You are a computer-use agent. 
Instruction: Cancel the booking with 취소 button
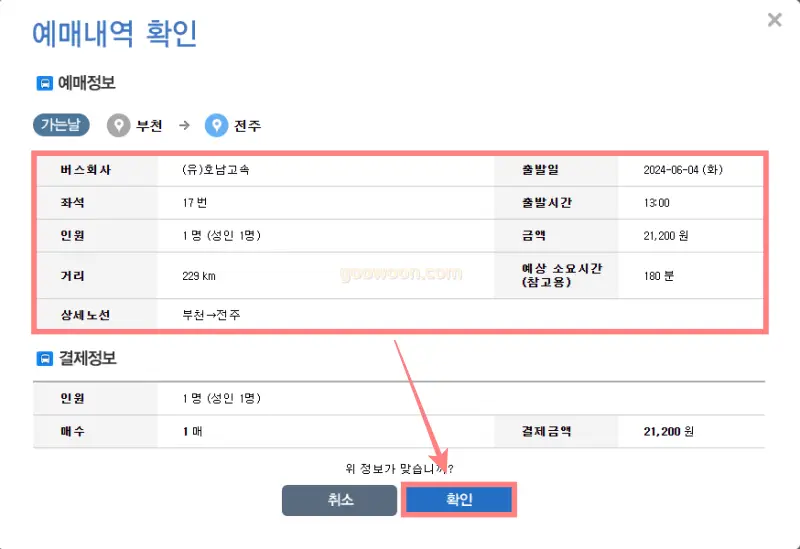tap(339, 500)
